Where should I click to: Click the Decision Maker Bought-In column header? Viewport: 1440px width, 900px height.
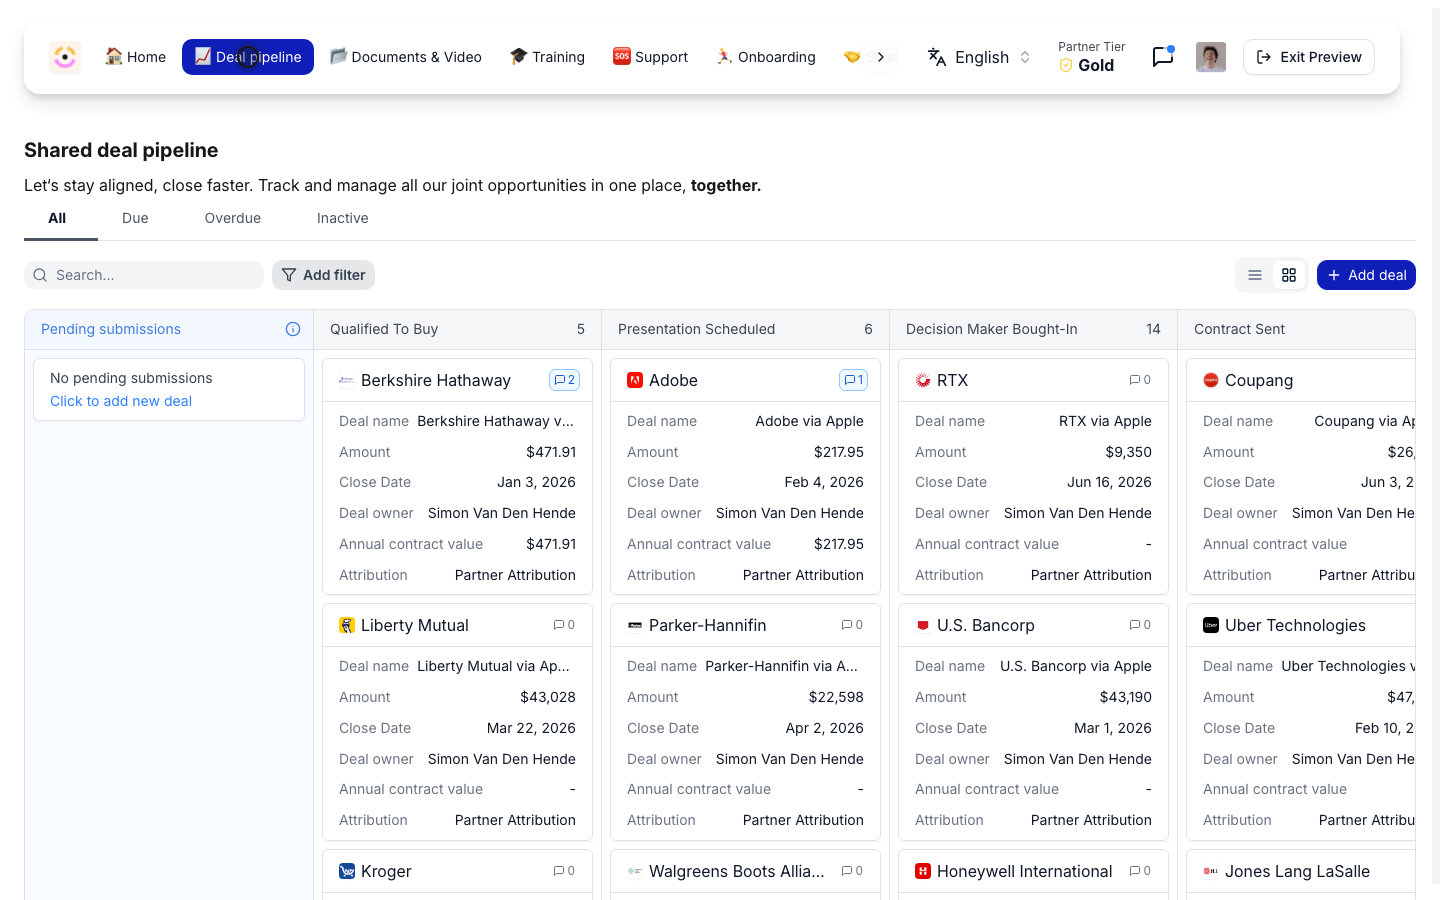(x=1033, y=329)
